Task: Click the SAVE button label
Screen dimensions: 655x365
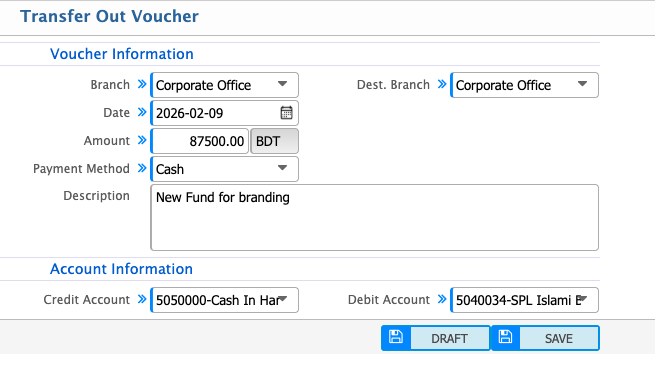Action: [559, 338]
